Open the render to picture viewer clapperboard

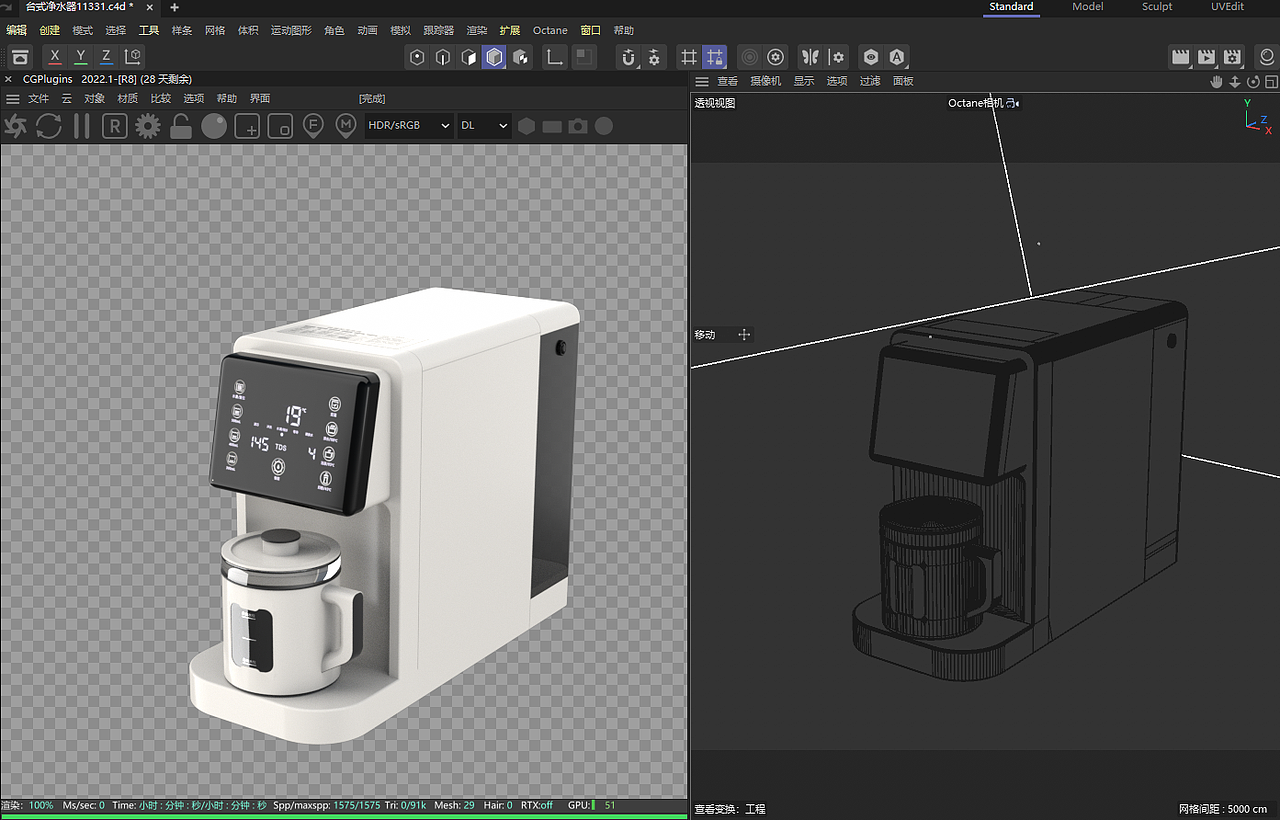pyautogui.click(x=1207, y=57)
